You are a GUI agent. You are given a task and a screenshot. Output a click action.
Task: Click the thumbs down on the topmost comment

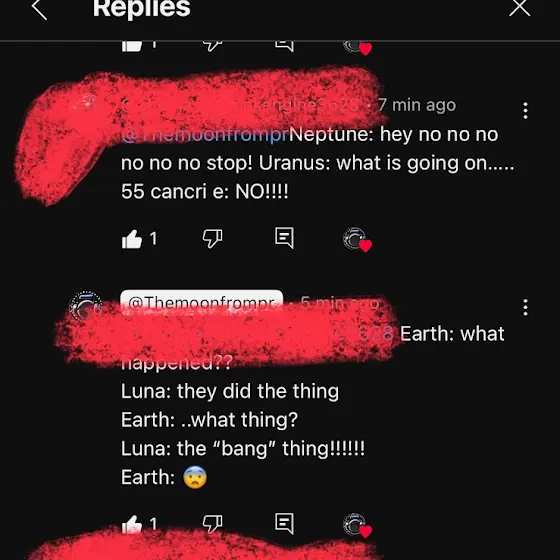click(x=212, y=46)
